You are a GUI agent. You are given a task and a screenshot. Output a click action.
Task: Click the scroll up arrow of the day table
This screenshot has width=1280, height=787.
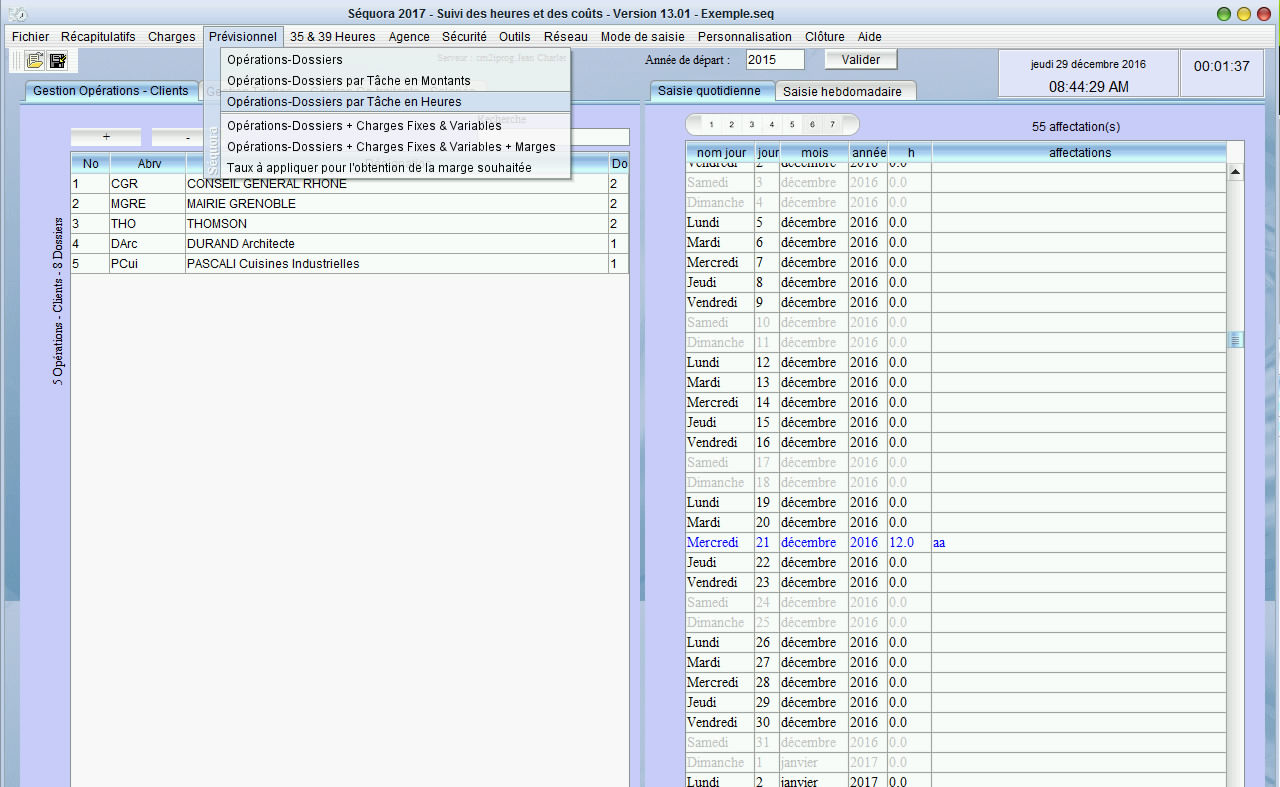tap(1236, 173)
